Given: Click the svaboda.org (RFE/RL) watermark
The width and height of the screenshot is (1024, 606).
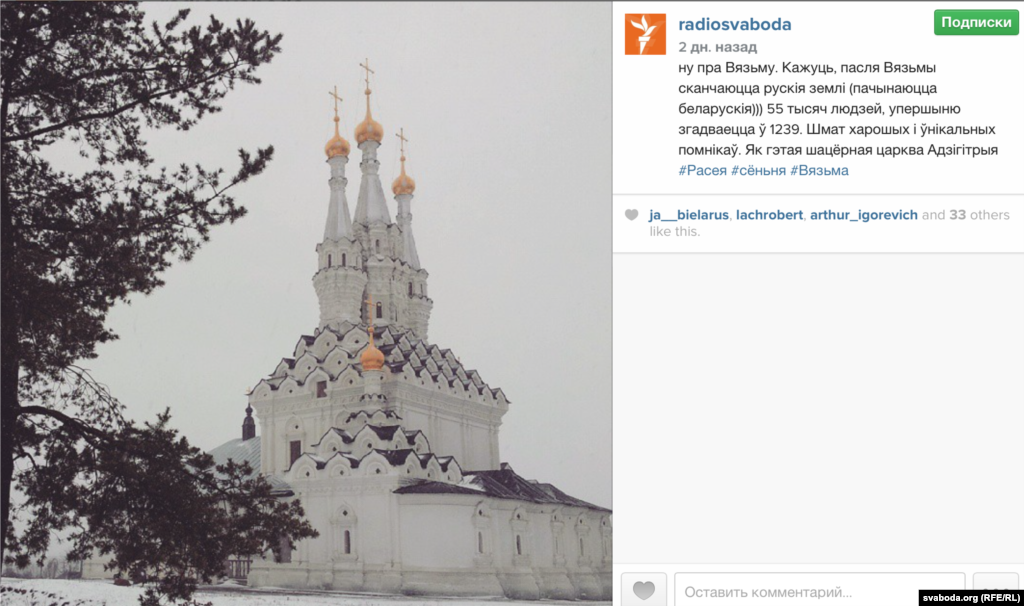Looking at the screenshot, I should click(x=970, y=598).
